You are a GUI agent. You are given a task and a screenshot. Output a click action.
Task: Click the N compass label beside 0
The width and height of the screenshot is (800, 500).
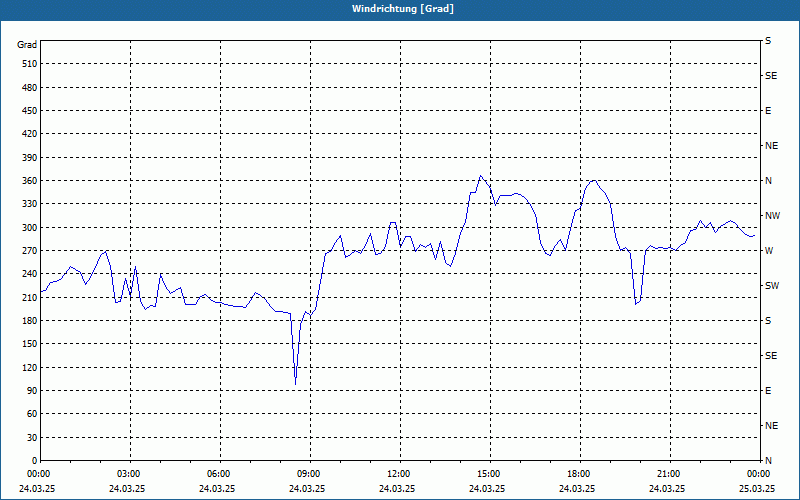[768, 461]
